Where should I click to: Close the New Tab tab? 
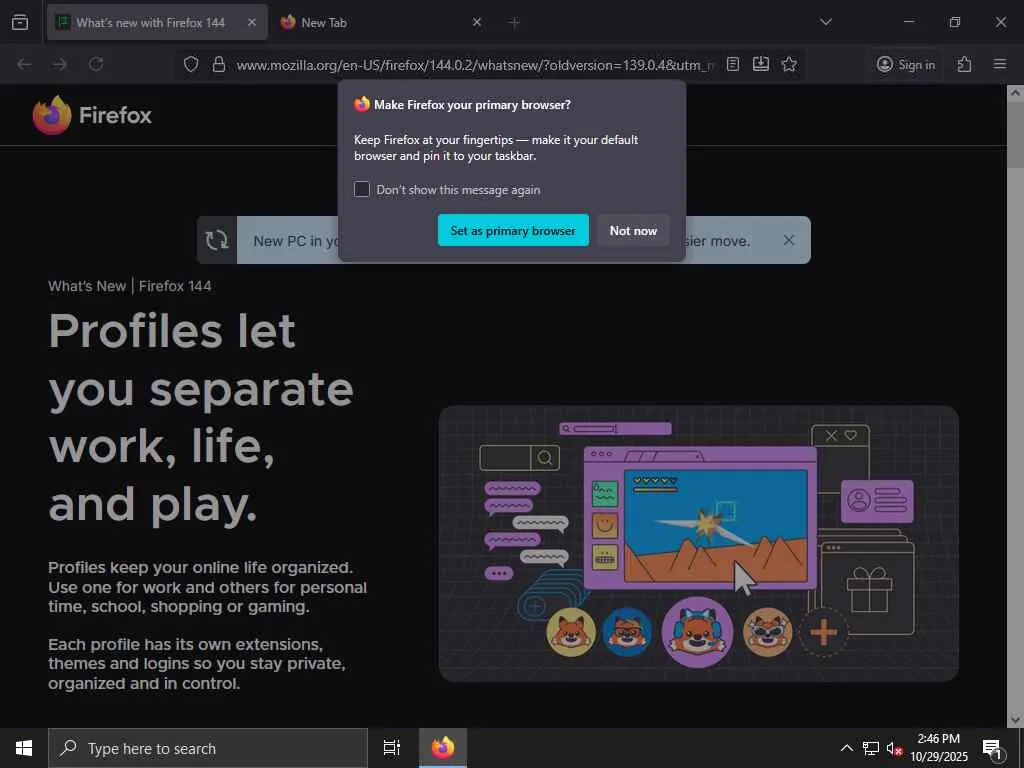pyautogui.click(x=477, y=22)
